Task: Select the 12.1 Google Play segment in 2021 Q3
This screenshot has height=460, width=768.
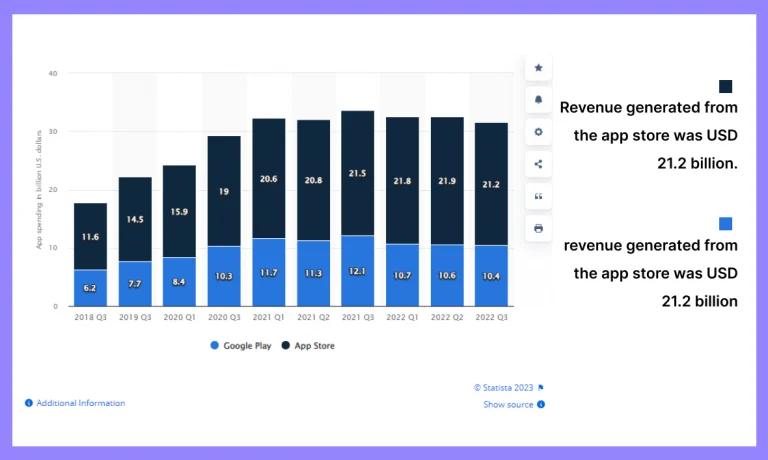Action: (x=358, y=271)
